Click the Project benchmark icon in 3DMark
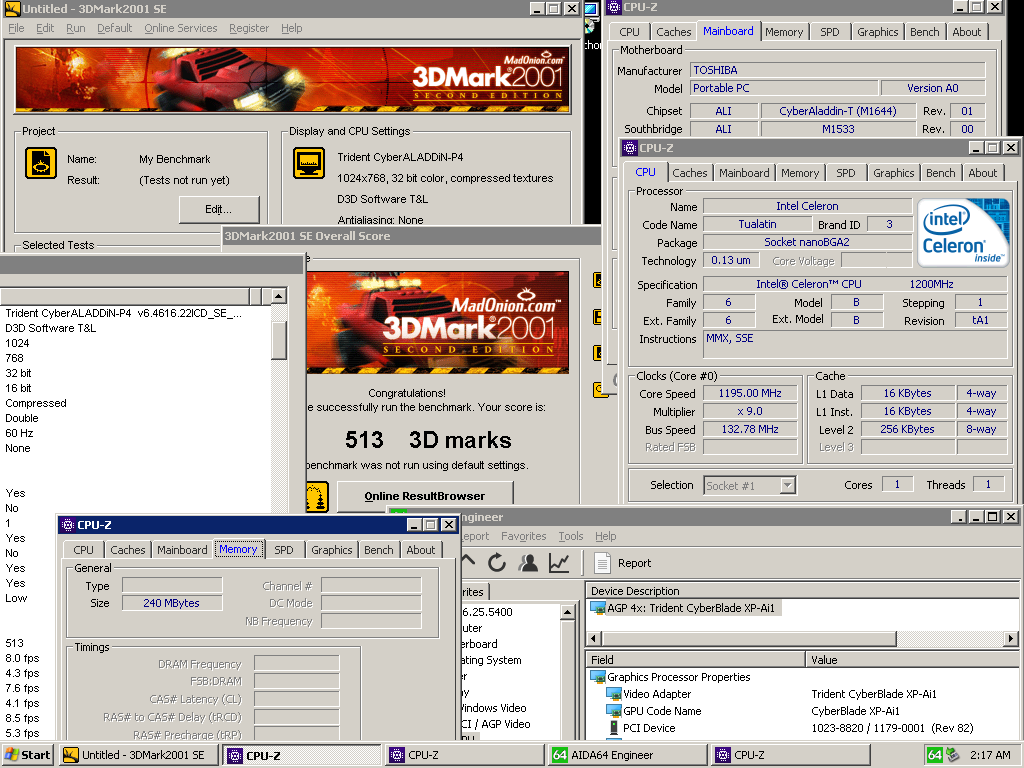Screen dimensions: 1024x768 [40, 163]
